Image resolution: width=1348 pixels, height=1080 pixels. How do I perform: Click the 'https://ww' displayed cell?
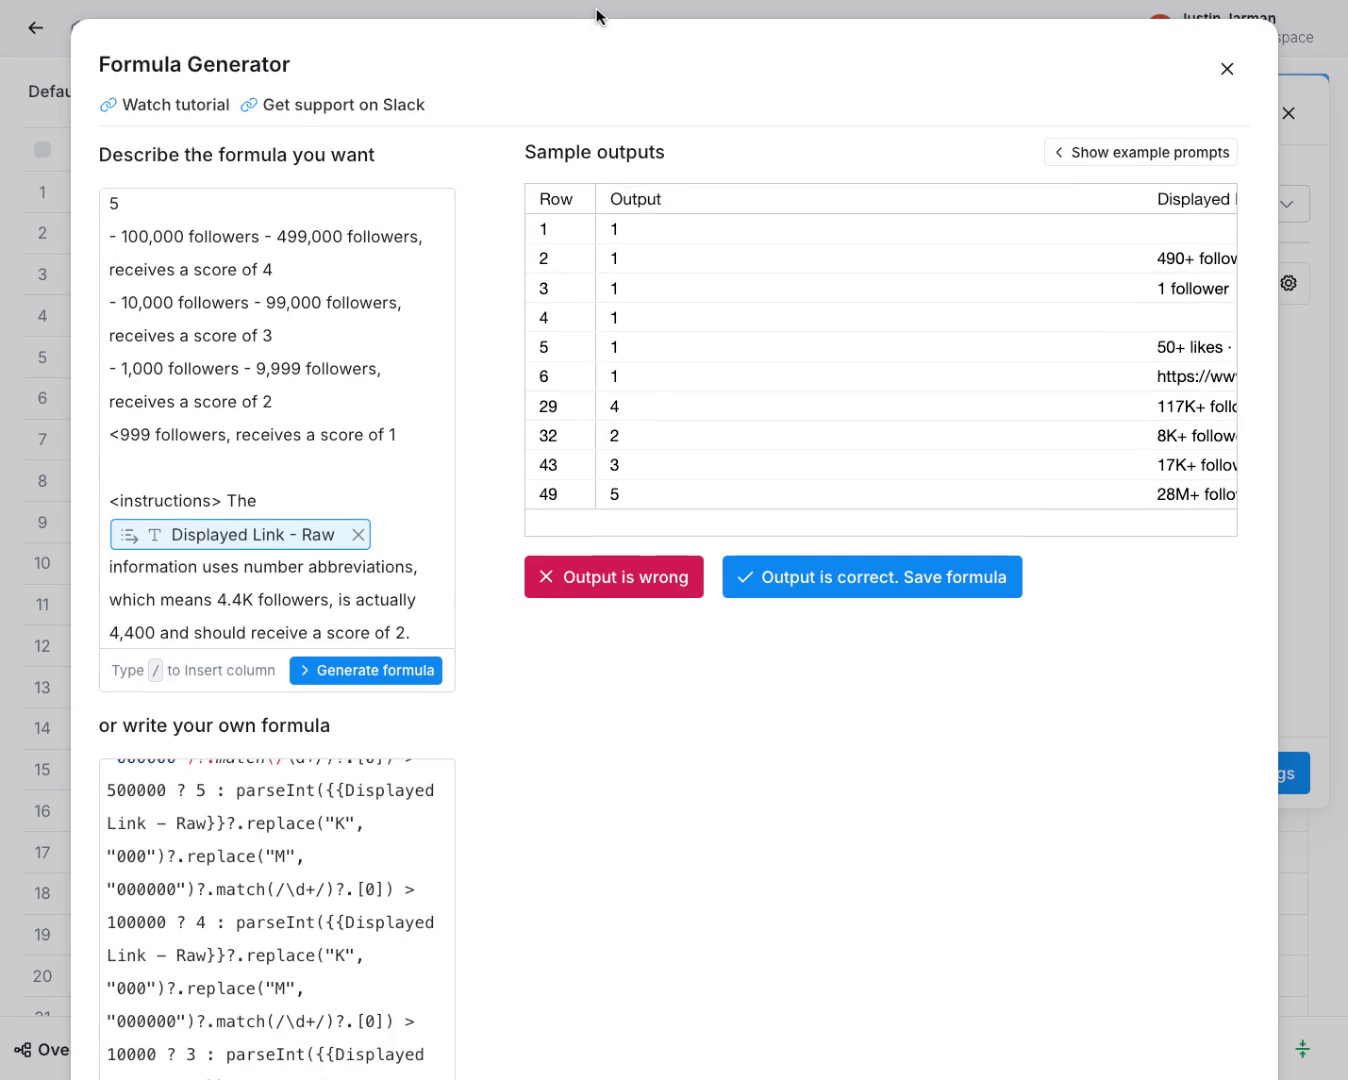pos(1196,376)
